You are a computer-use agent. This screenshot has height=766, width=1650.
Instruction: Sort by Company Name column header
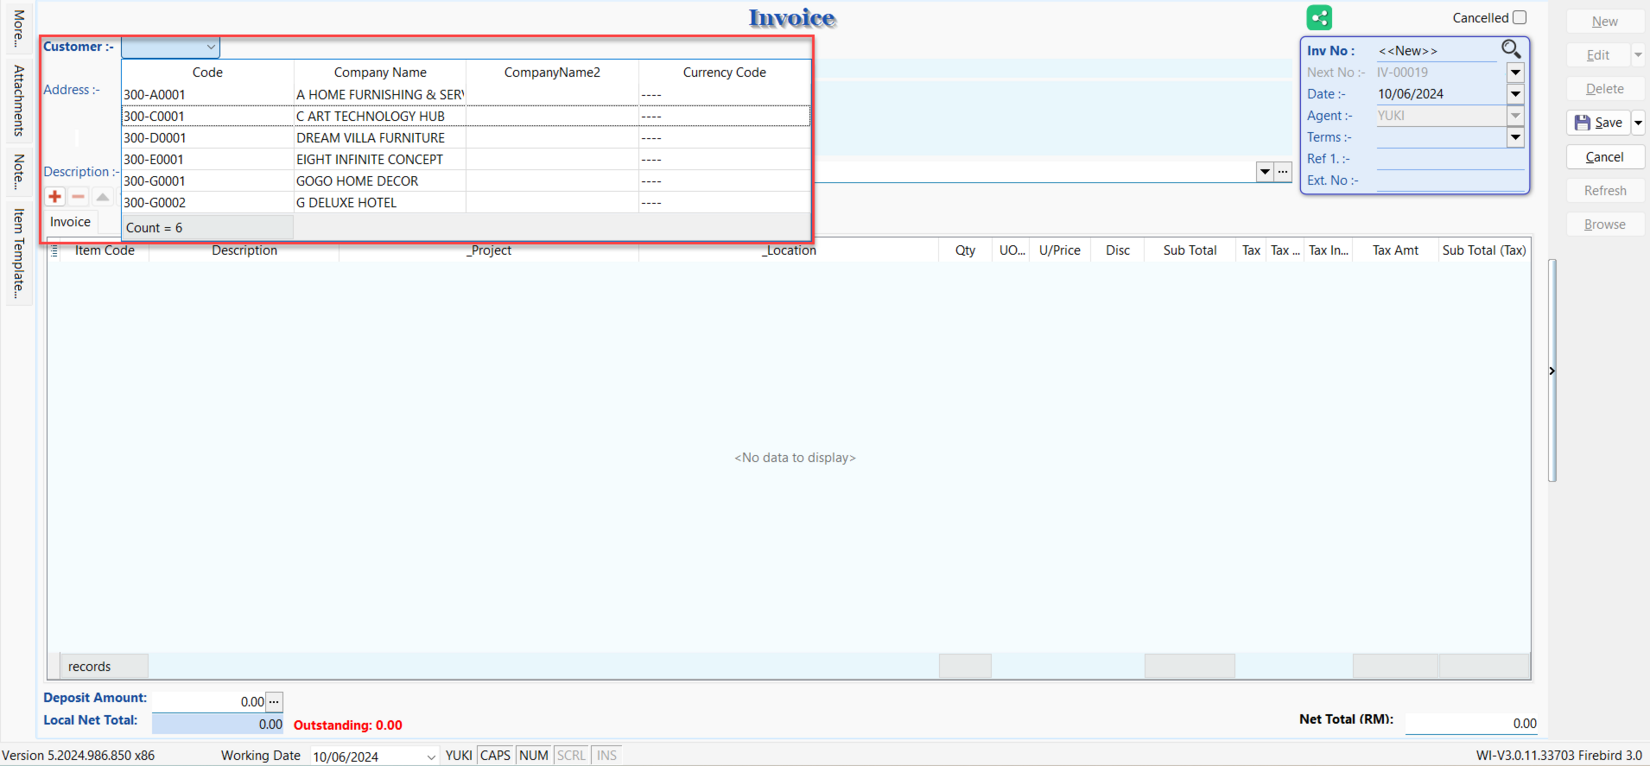(x=380, y=72)
